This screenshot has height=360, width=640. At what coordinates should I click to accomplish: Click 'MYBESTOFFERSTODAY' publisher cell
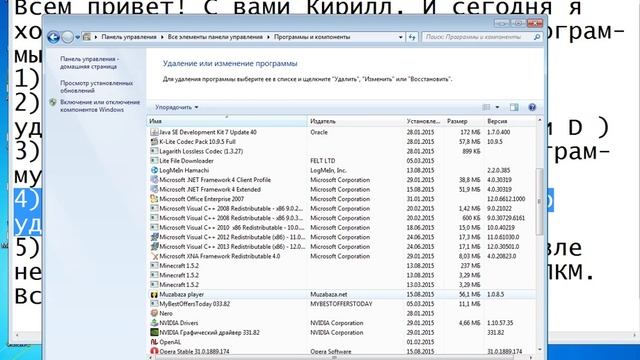click(x=341, y=304)
